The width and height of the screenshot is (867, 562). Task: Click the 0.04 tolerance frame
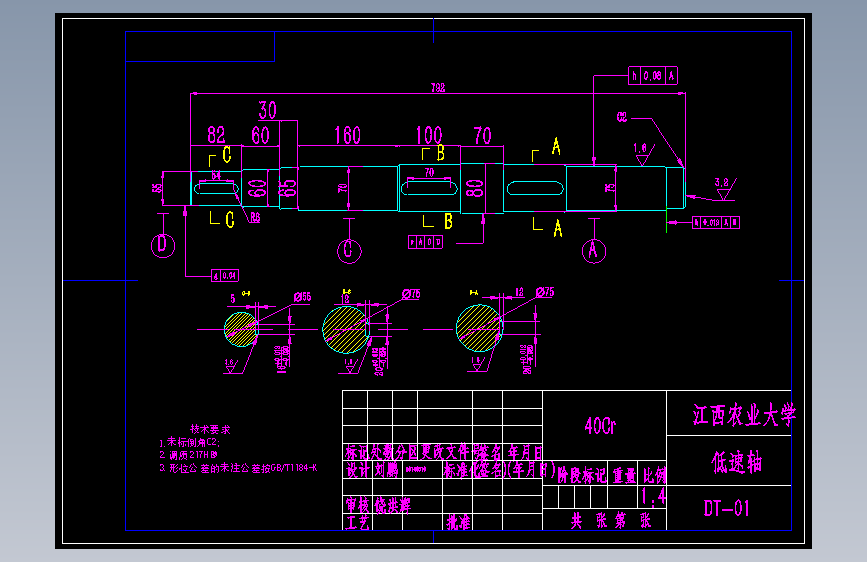tap(225, 275)
